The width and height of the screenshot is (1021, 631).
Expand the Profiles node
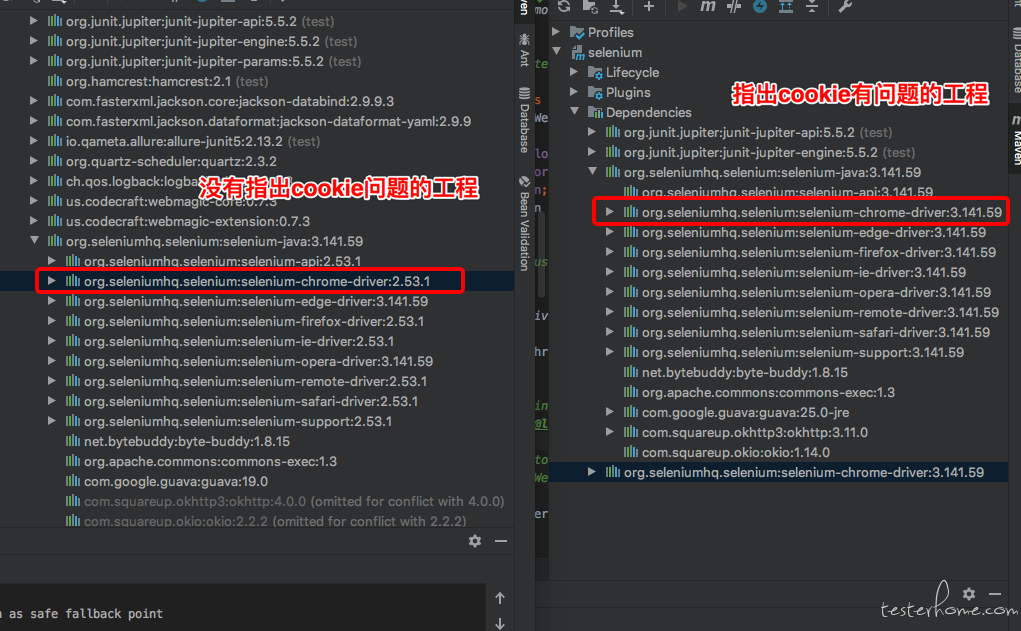[556, 32]
